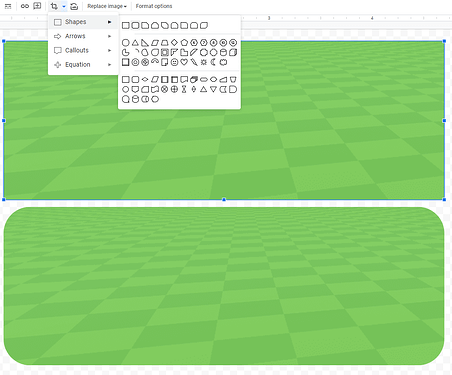Click the horizontal ruler at mark 3
This screenshot has height=375, width=452.
(269, 18)
